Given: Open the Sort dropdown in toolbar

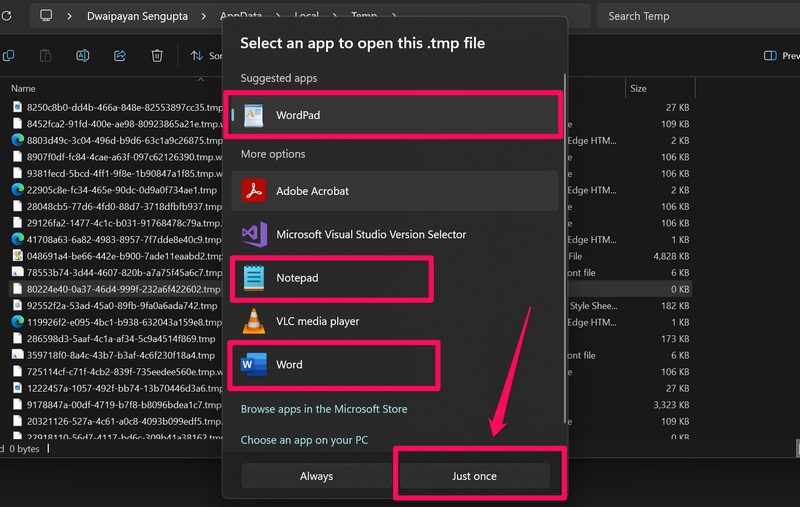Looking at the screenshot, I should click(x=205, y=56).
